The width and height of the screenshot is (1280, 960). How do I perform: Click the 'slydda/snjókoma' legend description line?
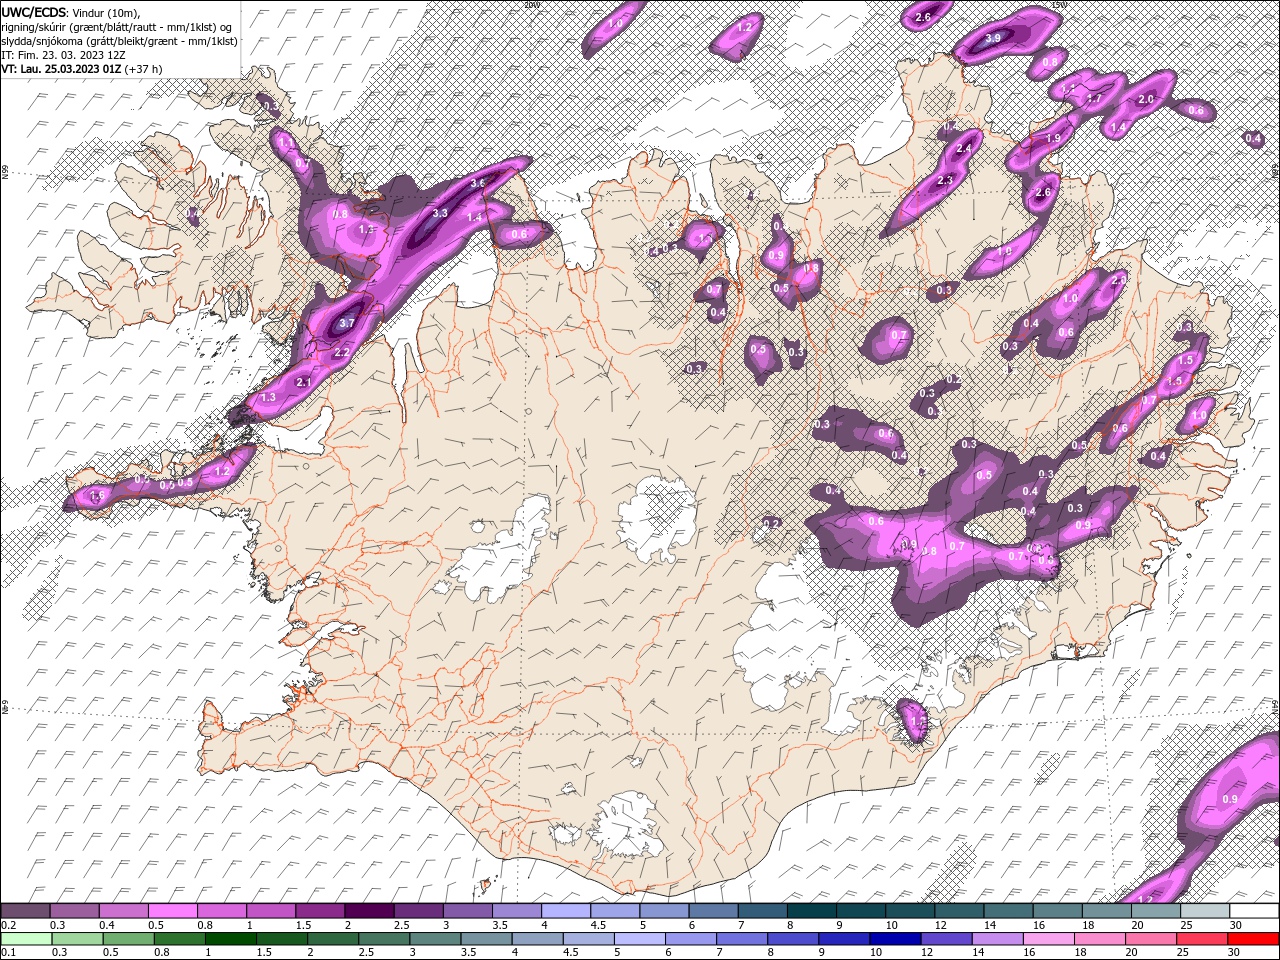pos(119,41)
